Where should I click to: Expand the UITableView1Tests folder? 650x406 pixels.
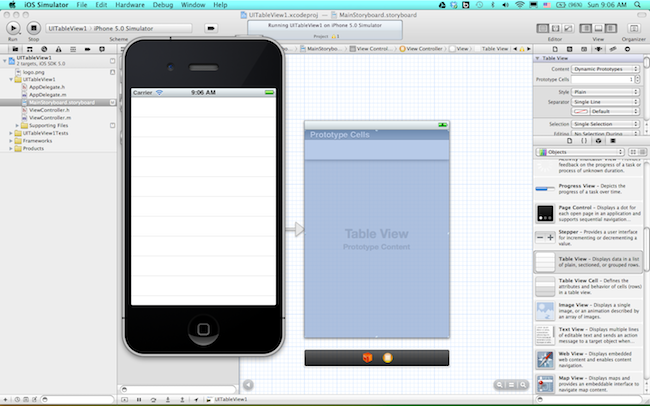[x=11, y=133]
